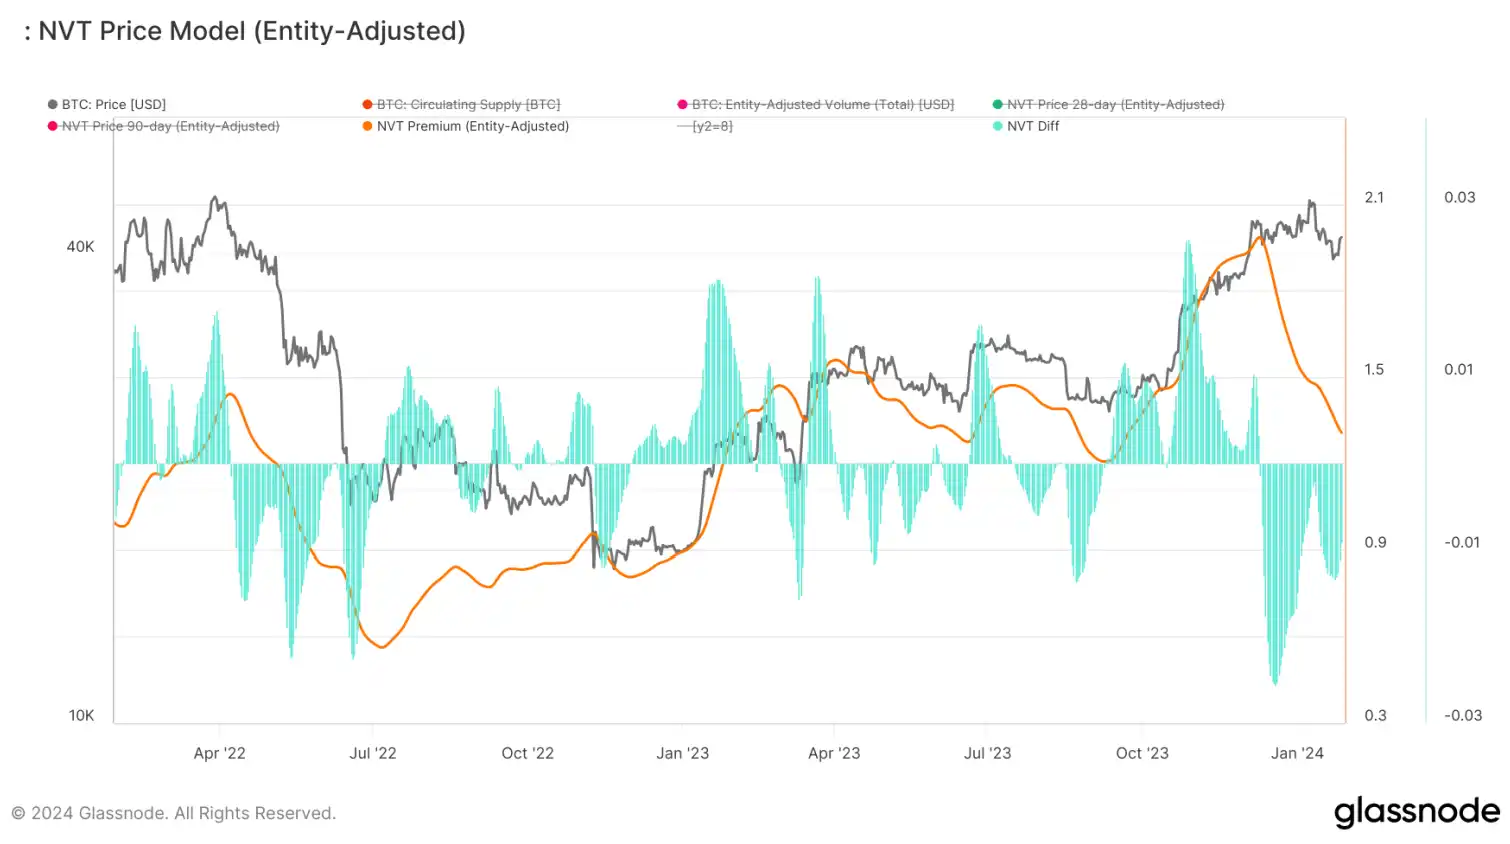Show BTC: Entity-Adjusted Volume (Total) series
Screen dimensions: 1510x844
pyautogui.click(x=822, y=104)
